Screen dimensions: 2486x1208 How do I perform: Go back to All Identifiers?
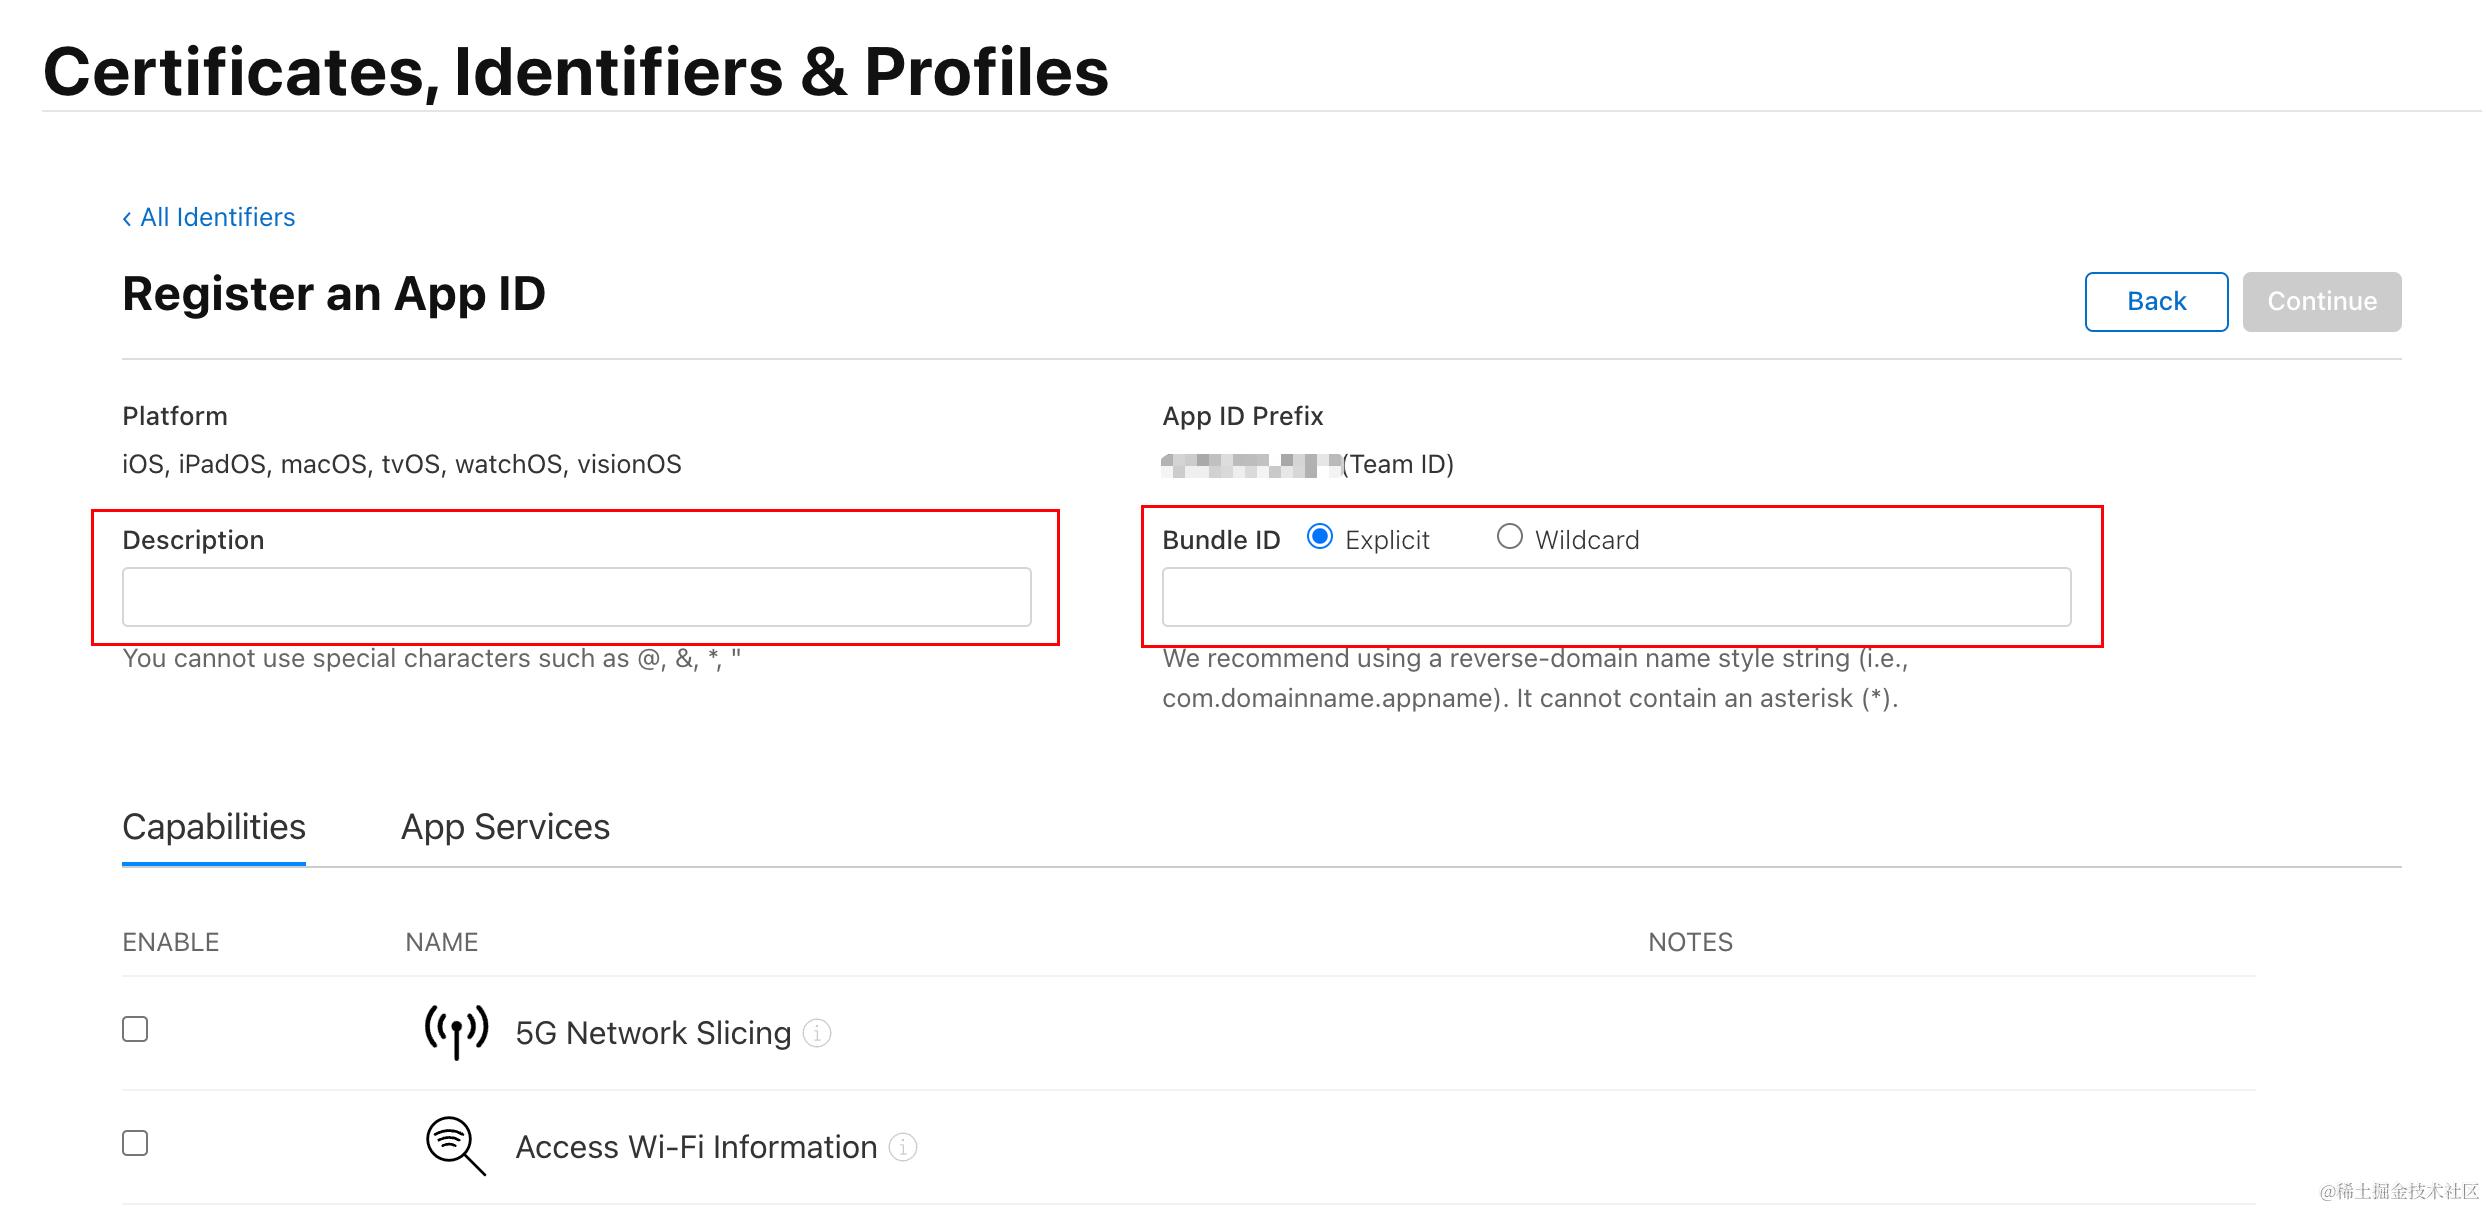coord(209,217)
